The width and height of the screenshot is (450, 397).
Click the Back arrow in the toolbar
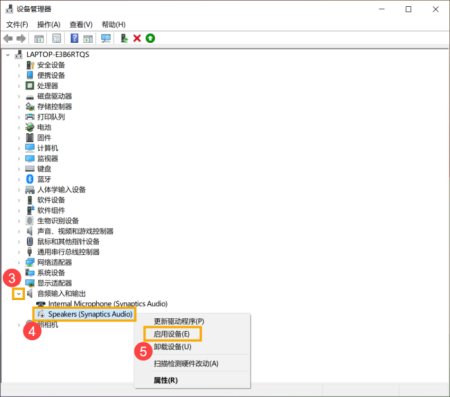click(8, 39)
